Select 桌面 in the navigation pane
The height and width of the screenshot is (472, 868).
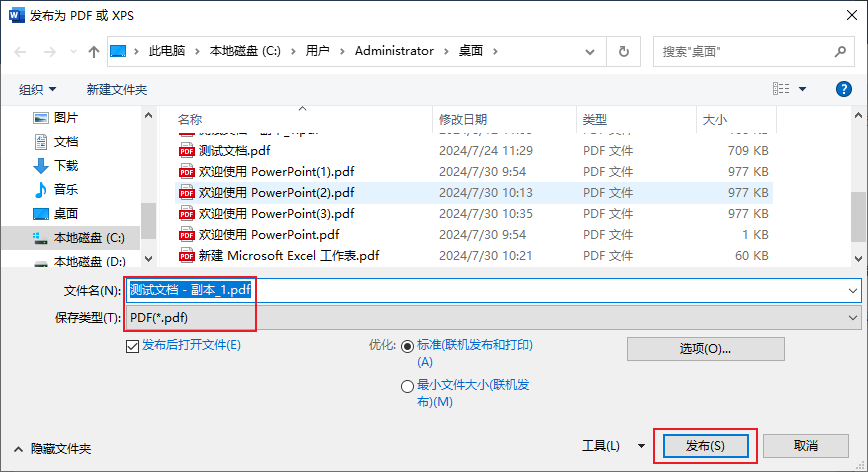(x=55, y=213)
